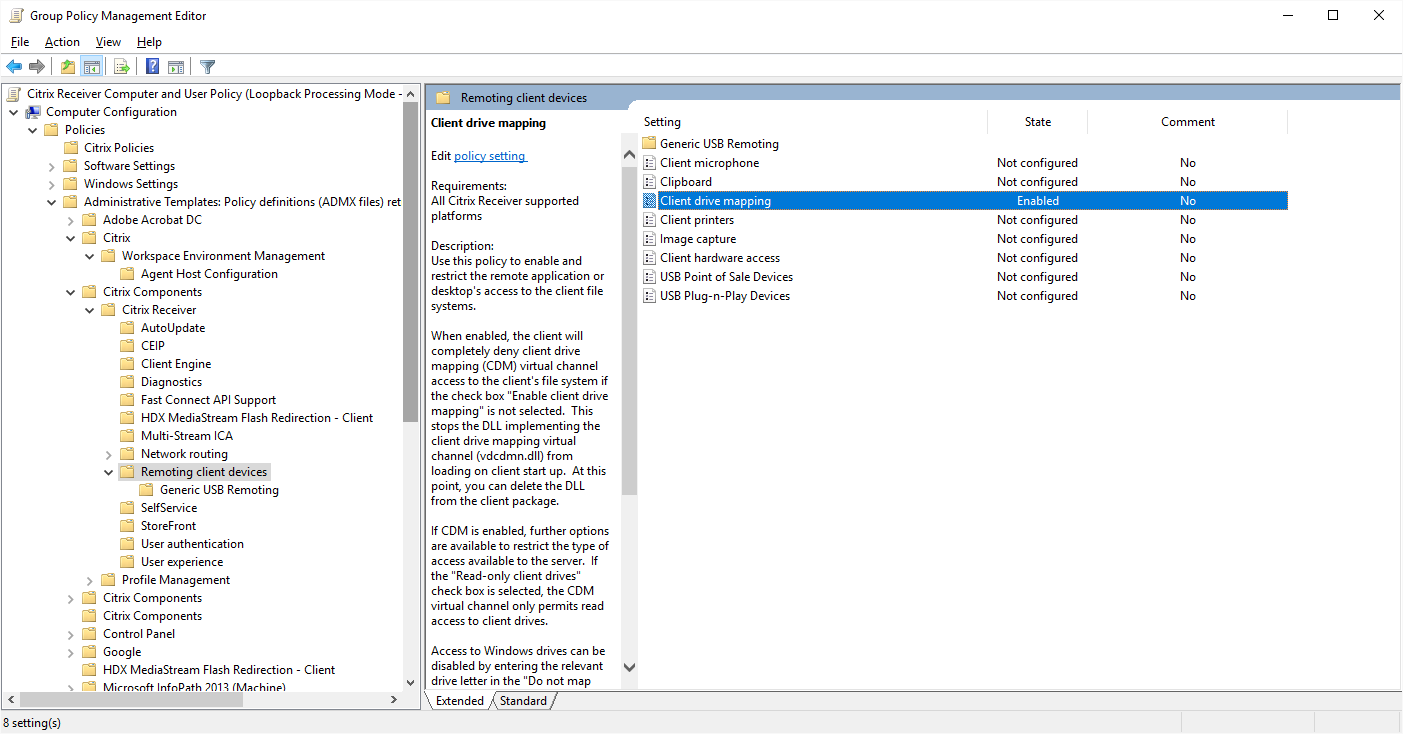Toggle the Show/Hide Action Pane icon
The height and width of the screenshot is (734, 1403).
tap(176, 67)
